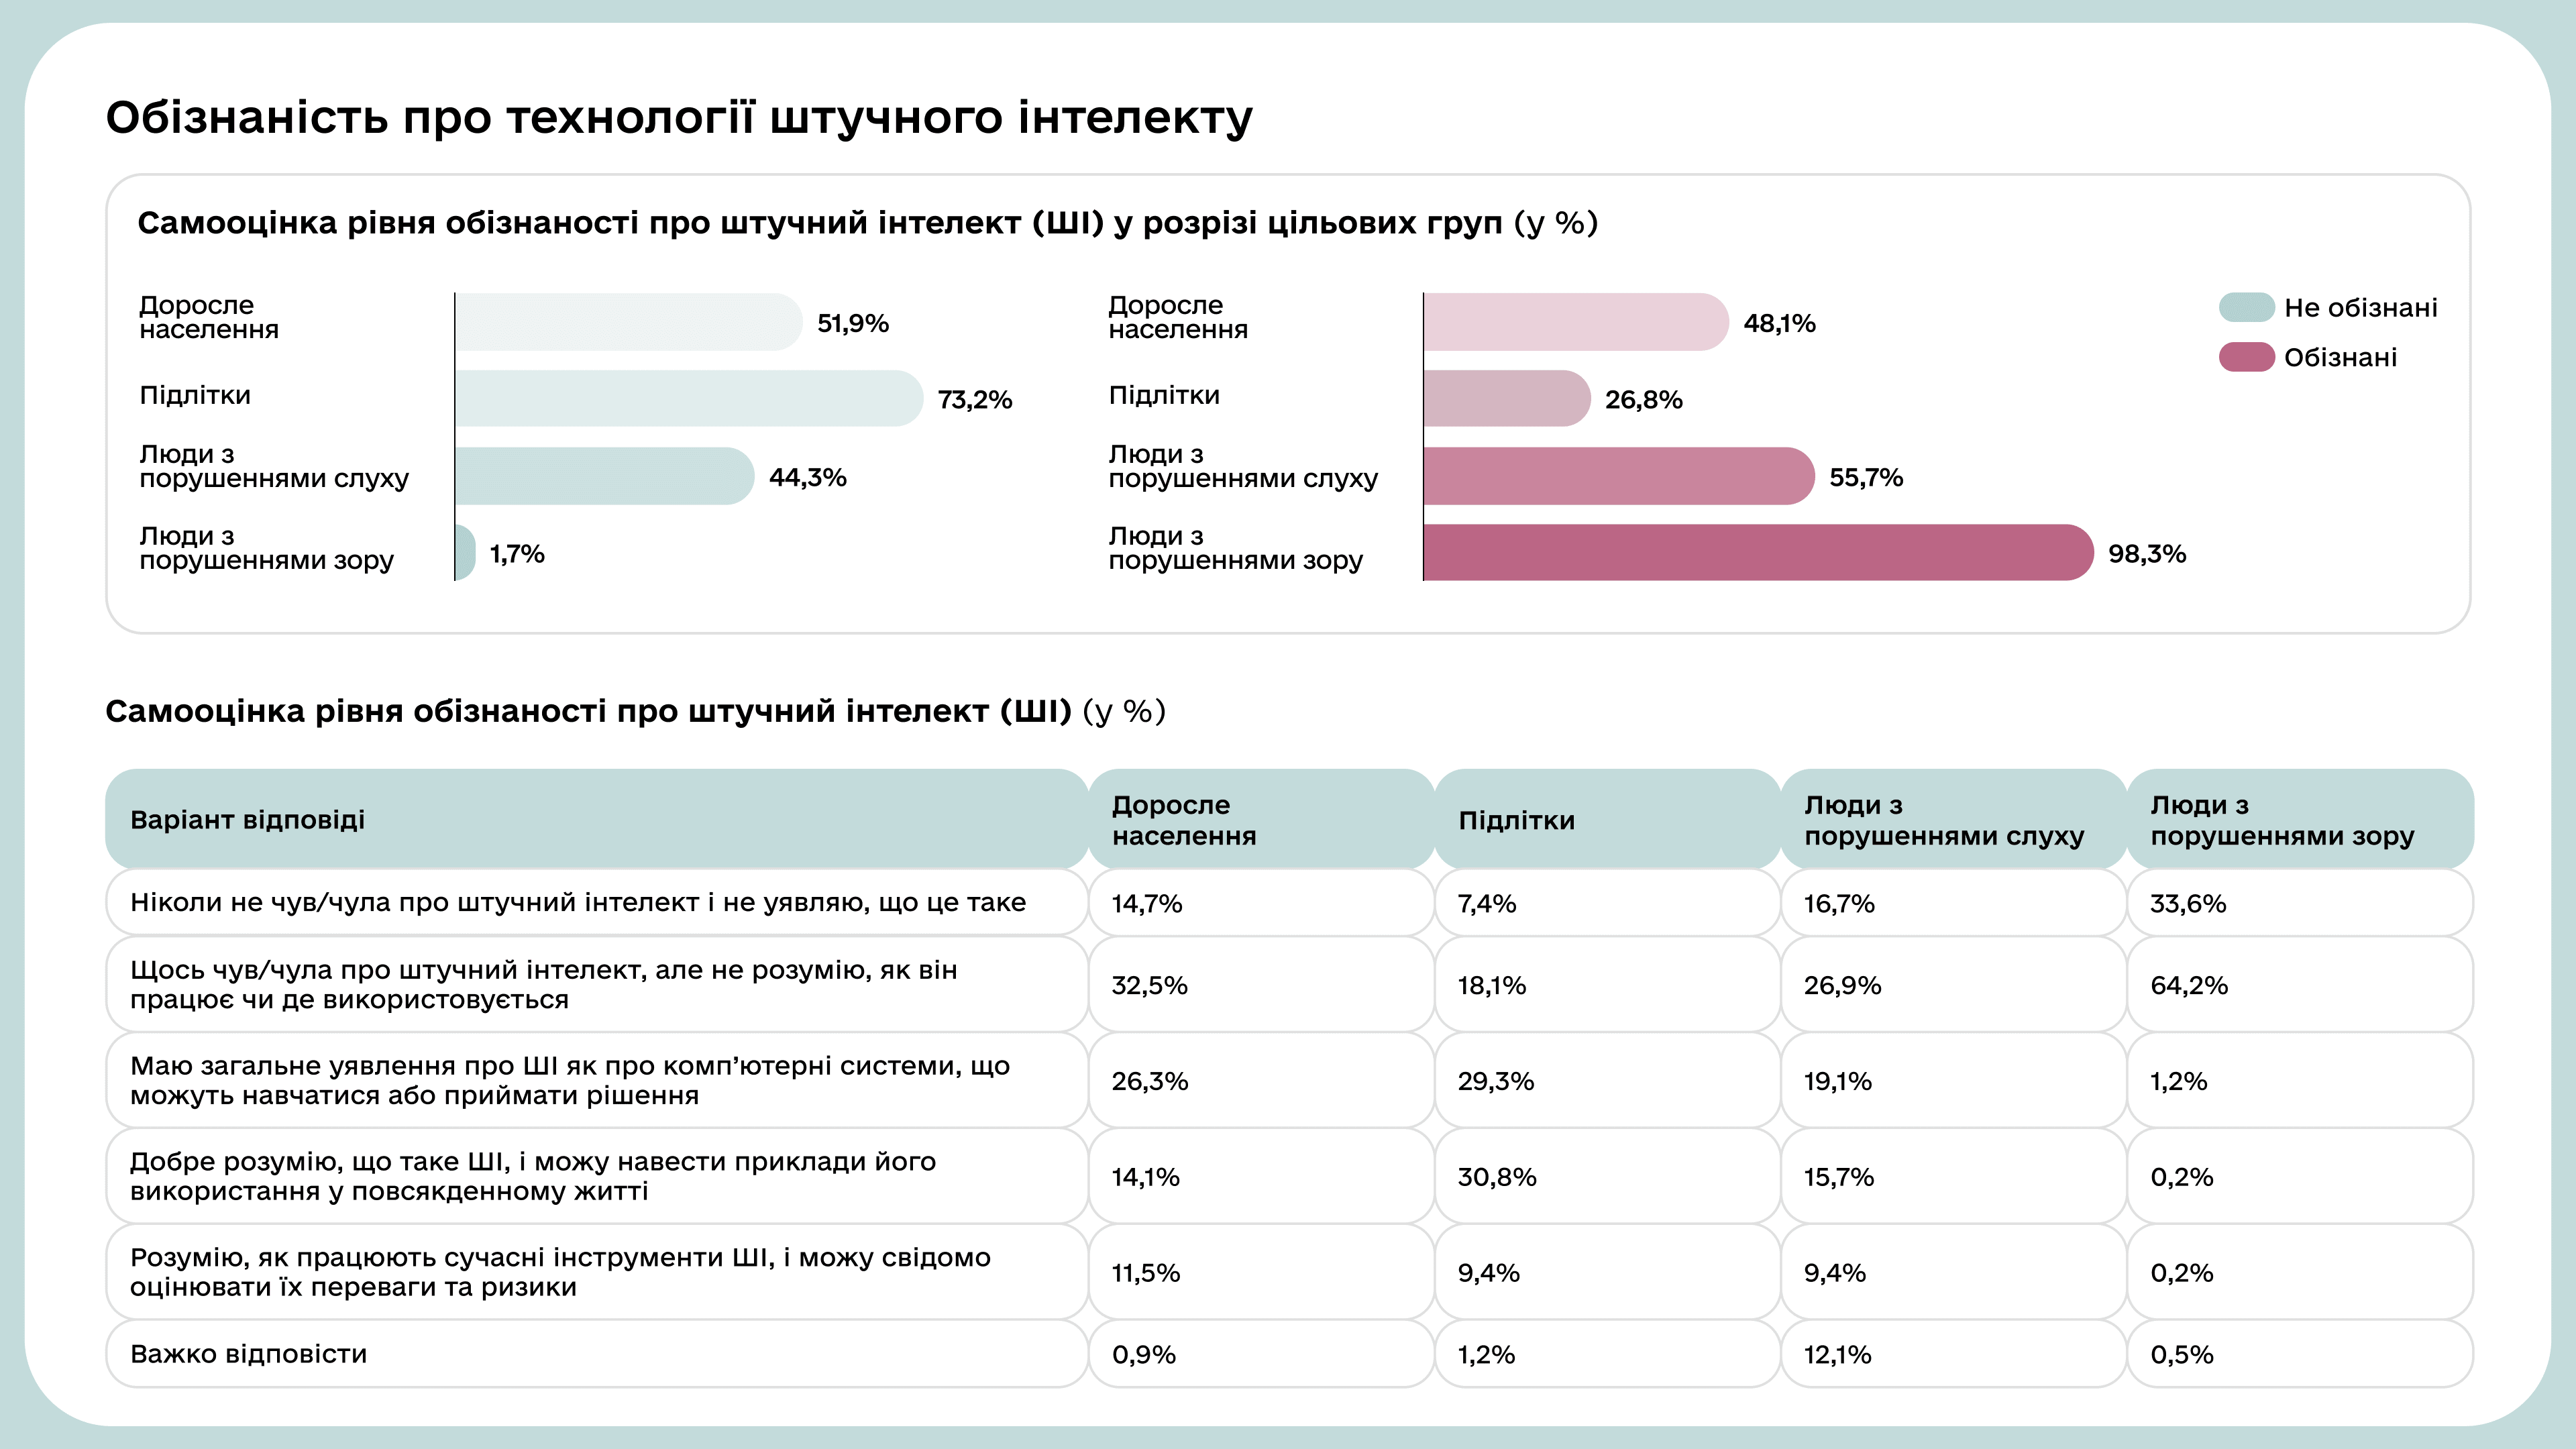Select the "Ніколи не чув/чула" row label
Viewport: 2576px width, 1449px height.
click(x=578, y=902)
